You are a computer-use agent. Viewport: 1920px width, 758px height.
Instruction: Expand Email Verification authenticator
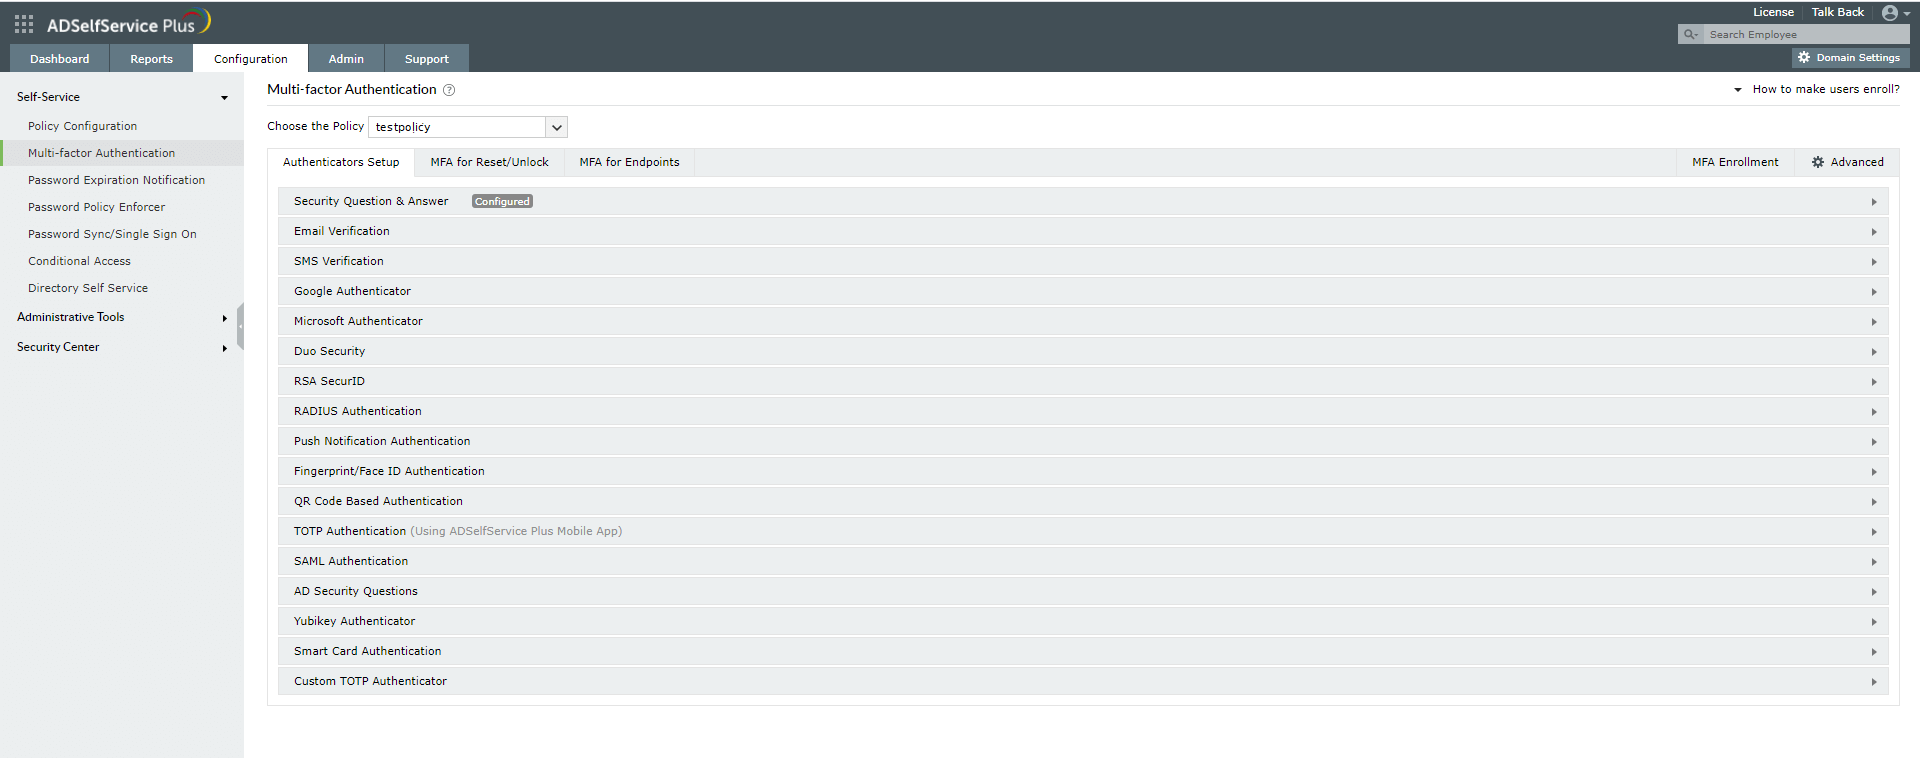pyautogui.click(x=1083, y=231)
